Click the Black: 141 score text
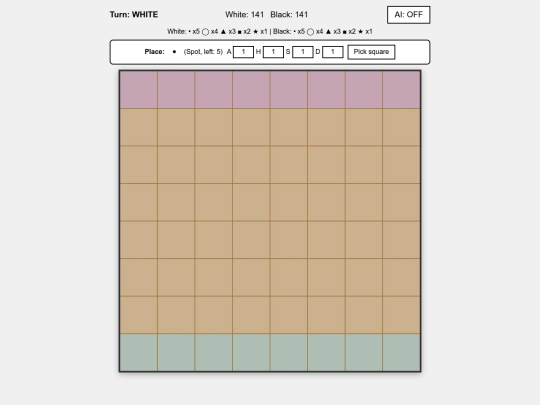The height and width of the screenshot is (405, 540). point(289,14)
